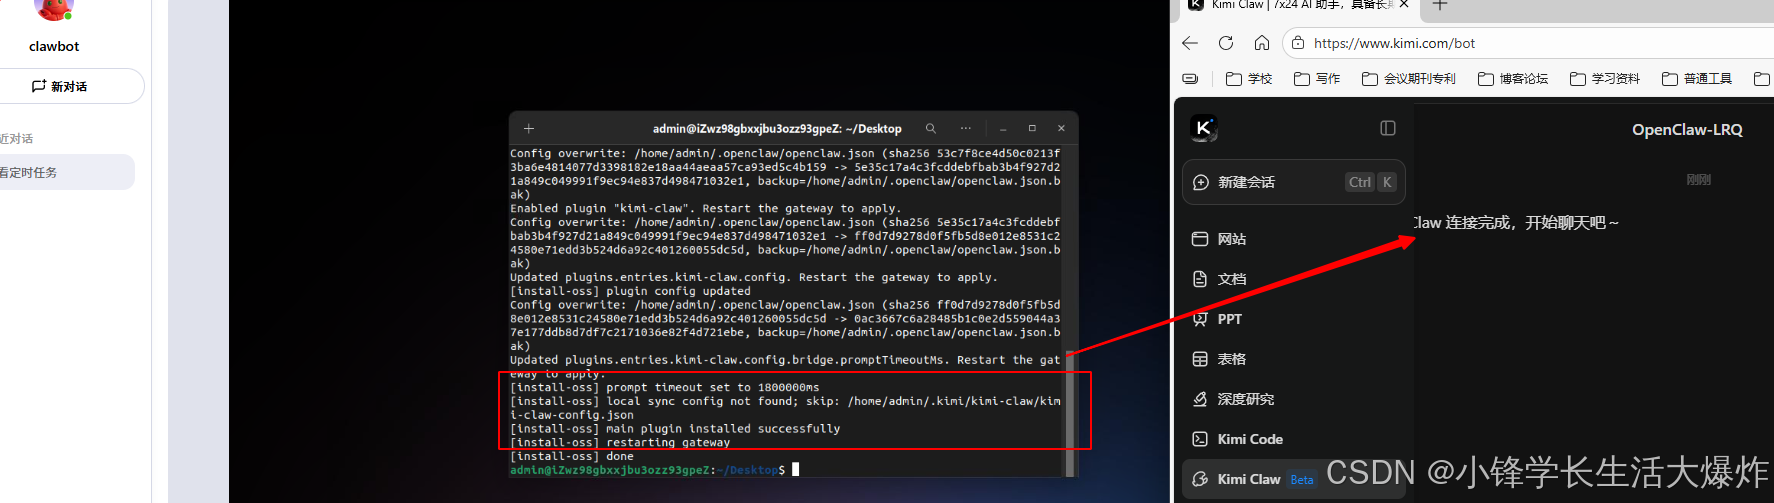The image size is (1774, 503).
Task: Click the Kimi Claw tab title
Action: (1302, 4)
